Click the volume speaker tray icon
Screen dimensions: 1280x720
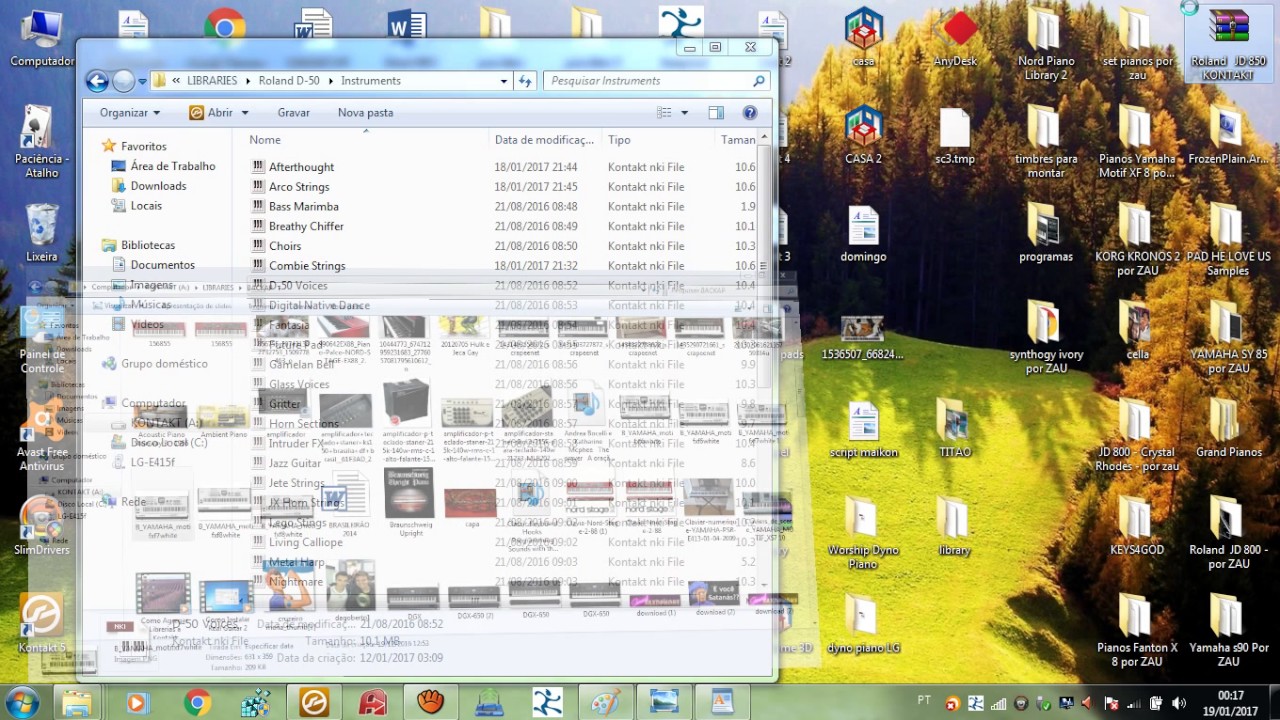pyautogui.click(x=1178, y=703)
